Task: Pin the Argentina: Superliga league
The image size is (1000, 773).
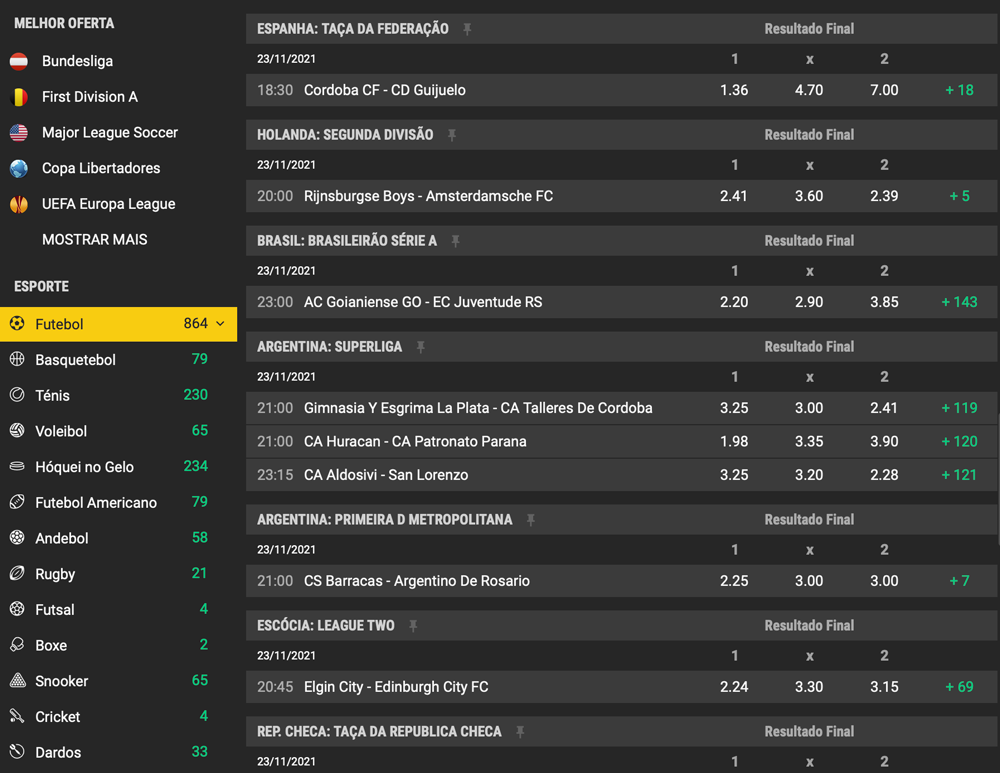Action: pos(421,347)
